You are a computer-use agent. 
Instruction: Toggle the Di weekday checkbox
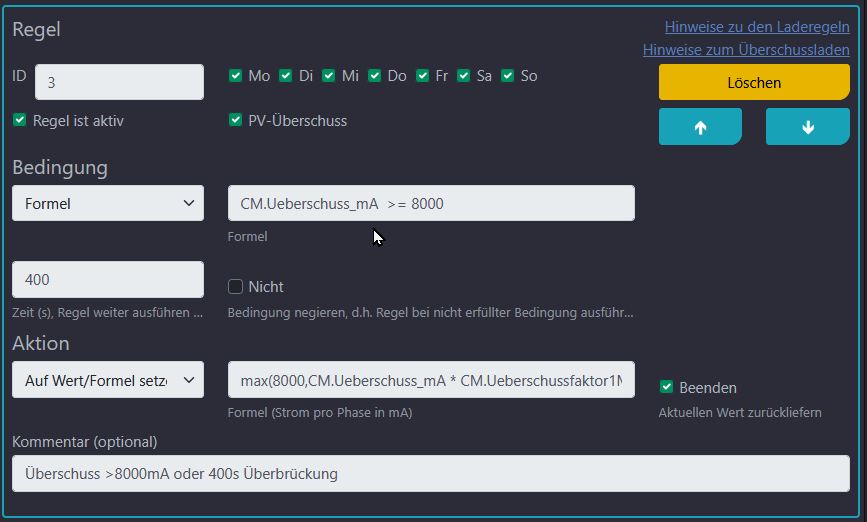point(286,76)
